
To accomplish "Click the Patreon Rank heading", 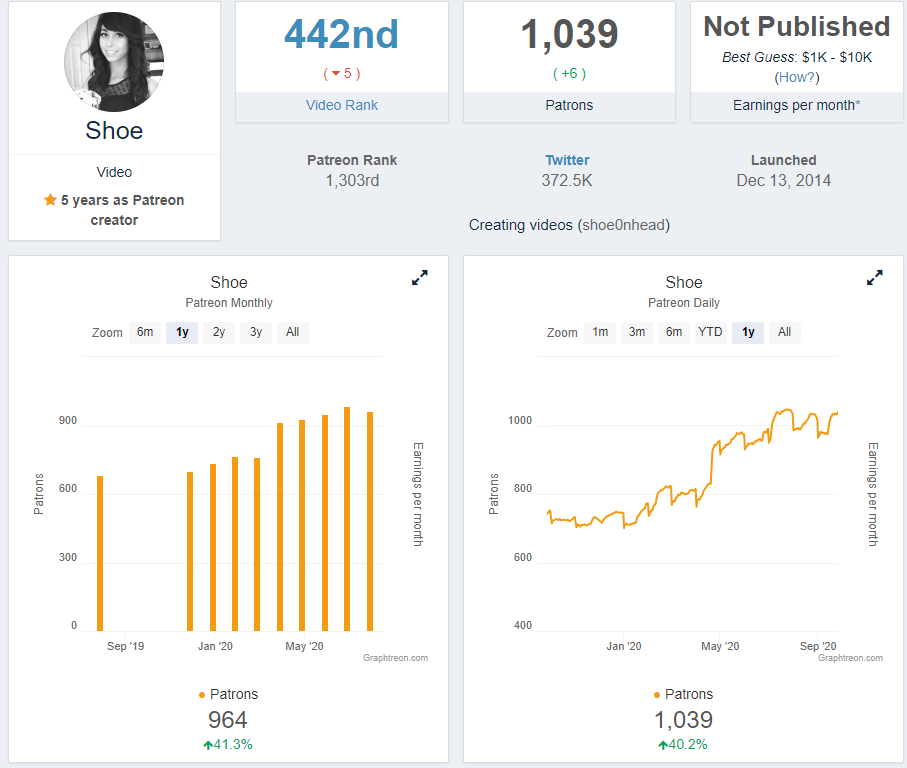I will pyautogui.click(x=352, y=160).
